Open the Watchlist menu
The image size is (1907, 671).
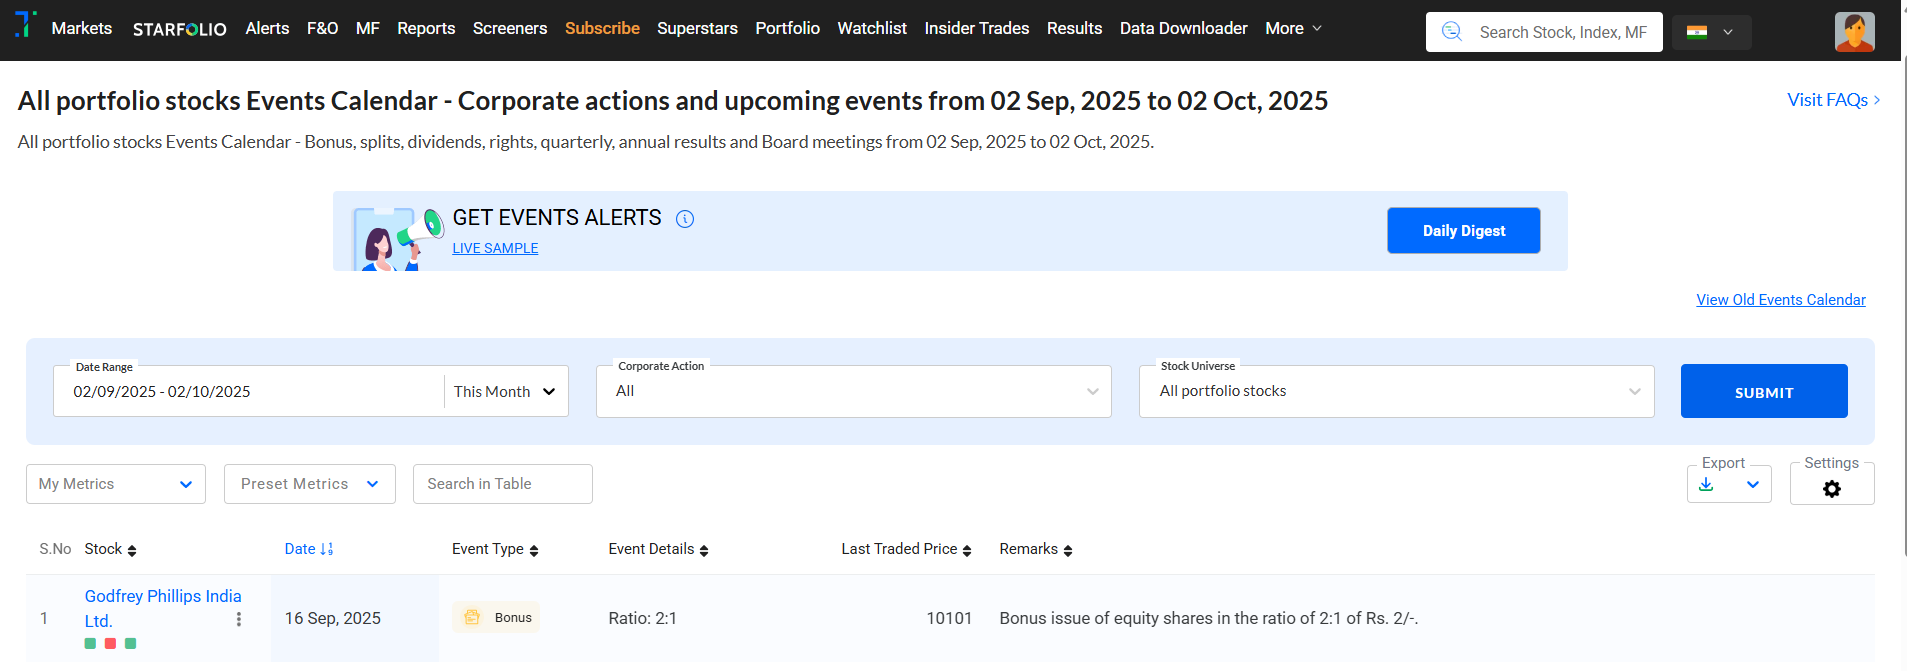click(872, 29)
